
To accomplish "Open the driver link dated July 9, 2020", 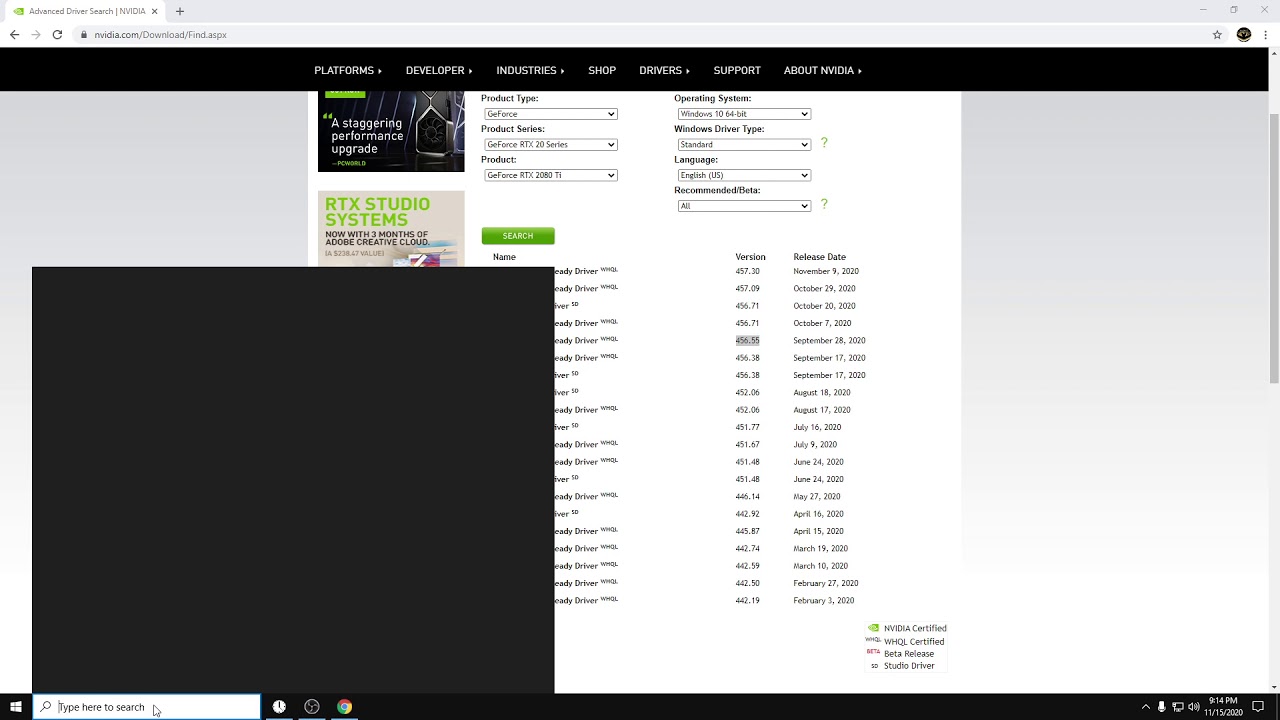I will coord(586,444).
